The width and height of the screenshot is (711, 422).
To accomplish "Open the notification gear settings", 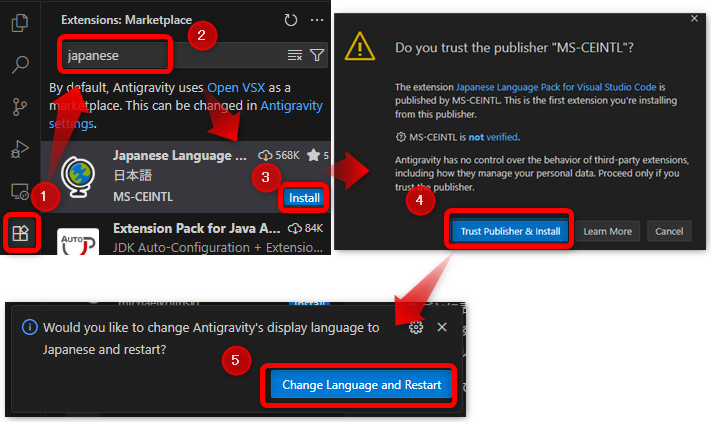I will [416, 327].
